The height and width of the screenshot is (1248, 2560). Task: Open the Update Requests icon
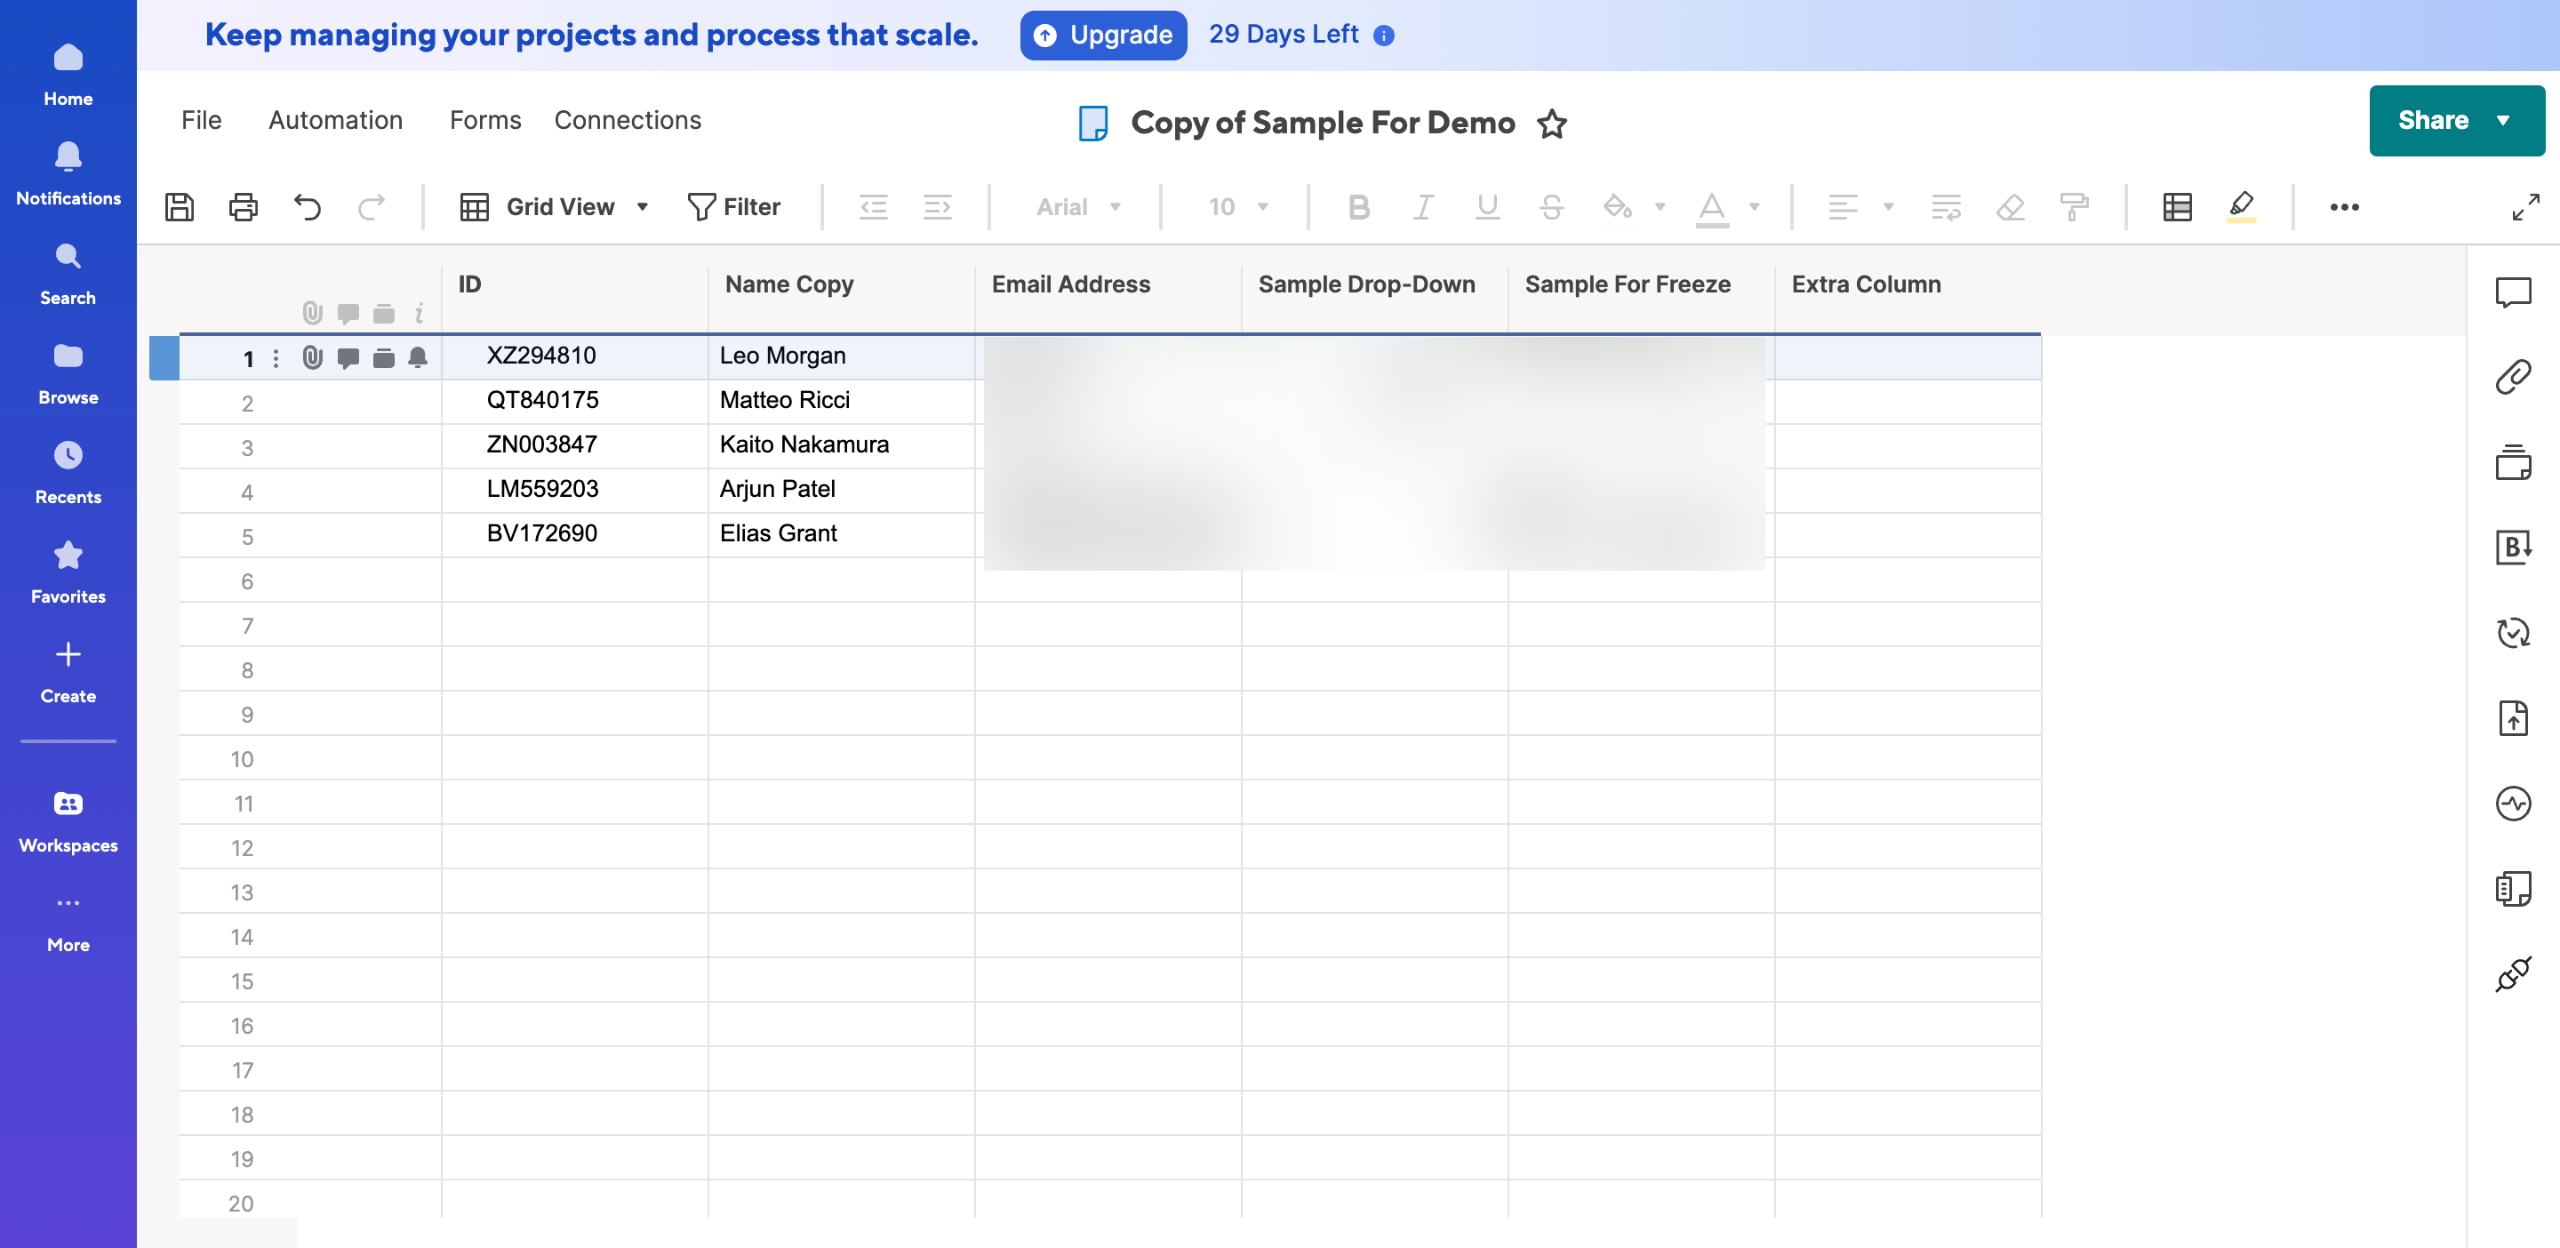click(x=2513, y=633)
